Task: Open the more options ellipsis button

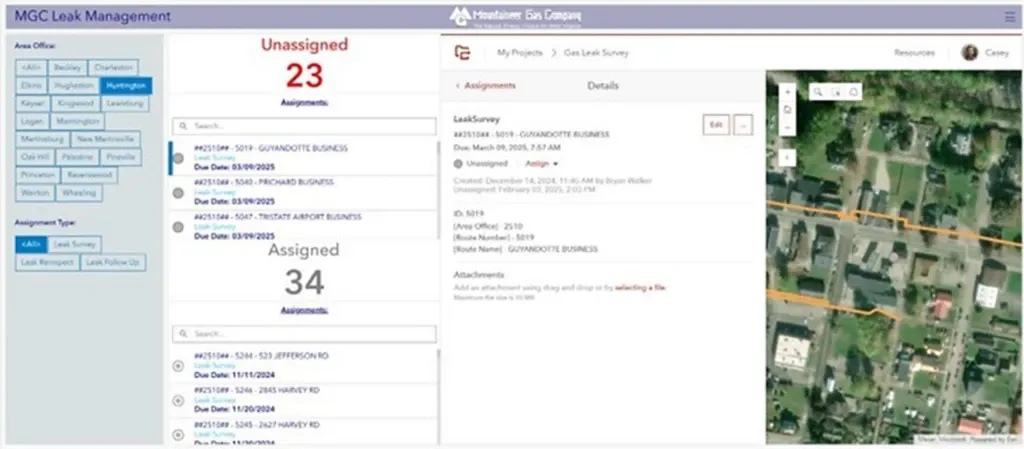Action: click(x=743, y=125)
